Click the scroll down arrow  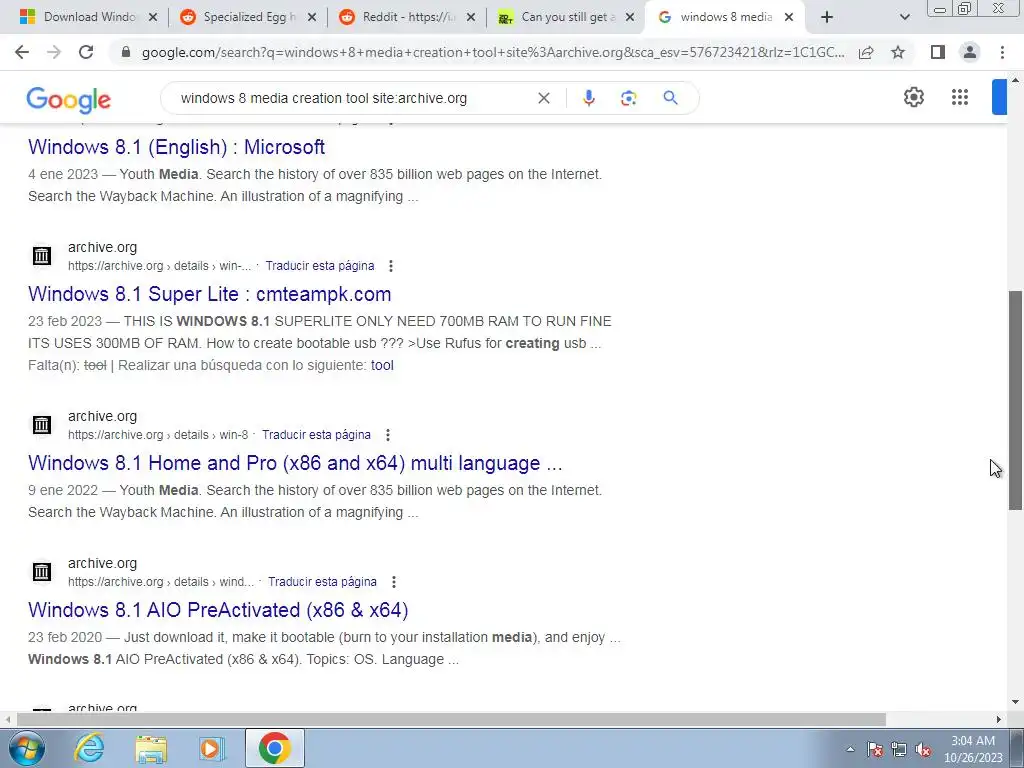(1015, 702)
